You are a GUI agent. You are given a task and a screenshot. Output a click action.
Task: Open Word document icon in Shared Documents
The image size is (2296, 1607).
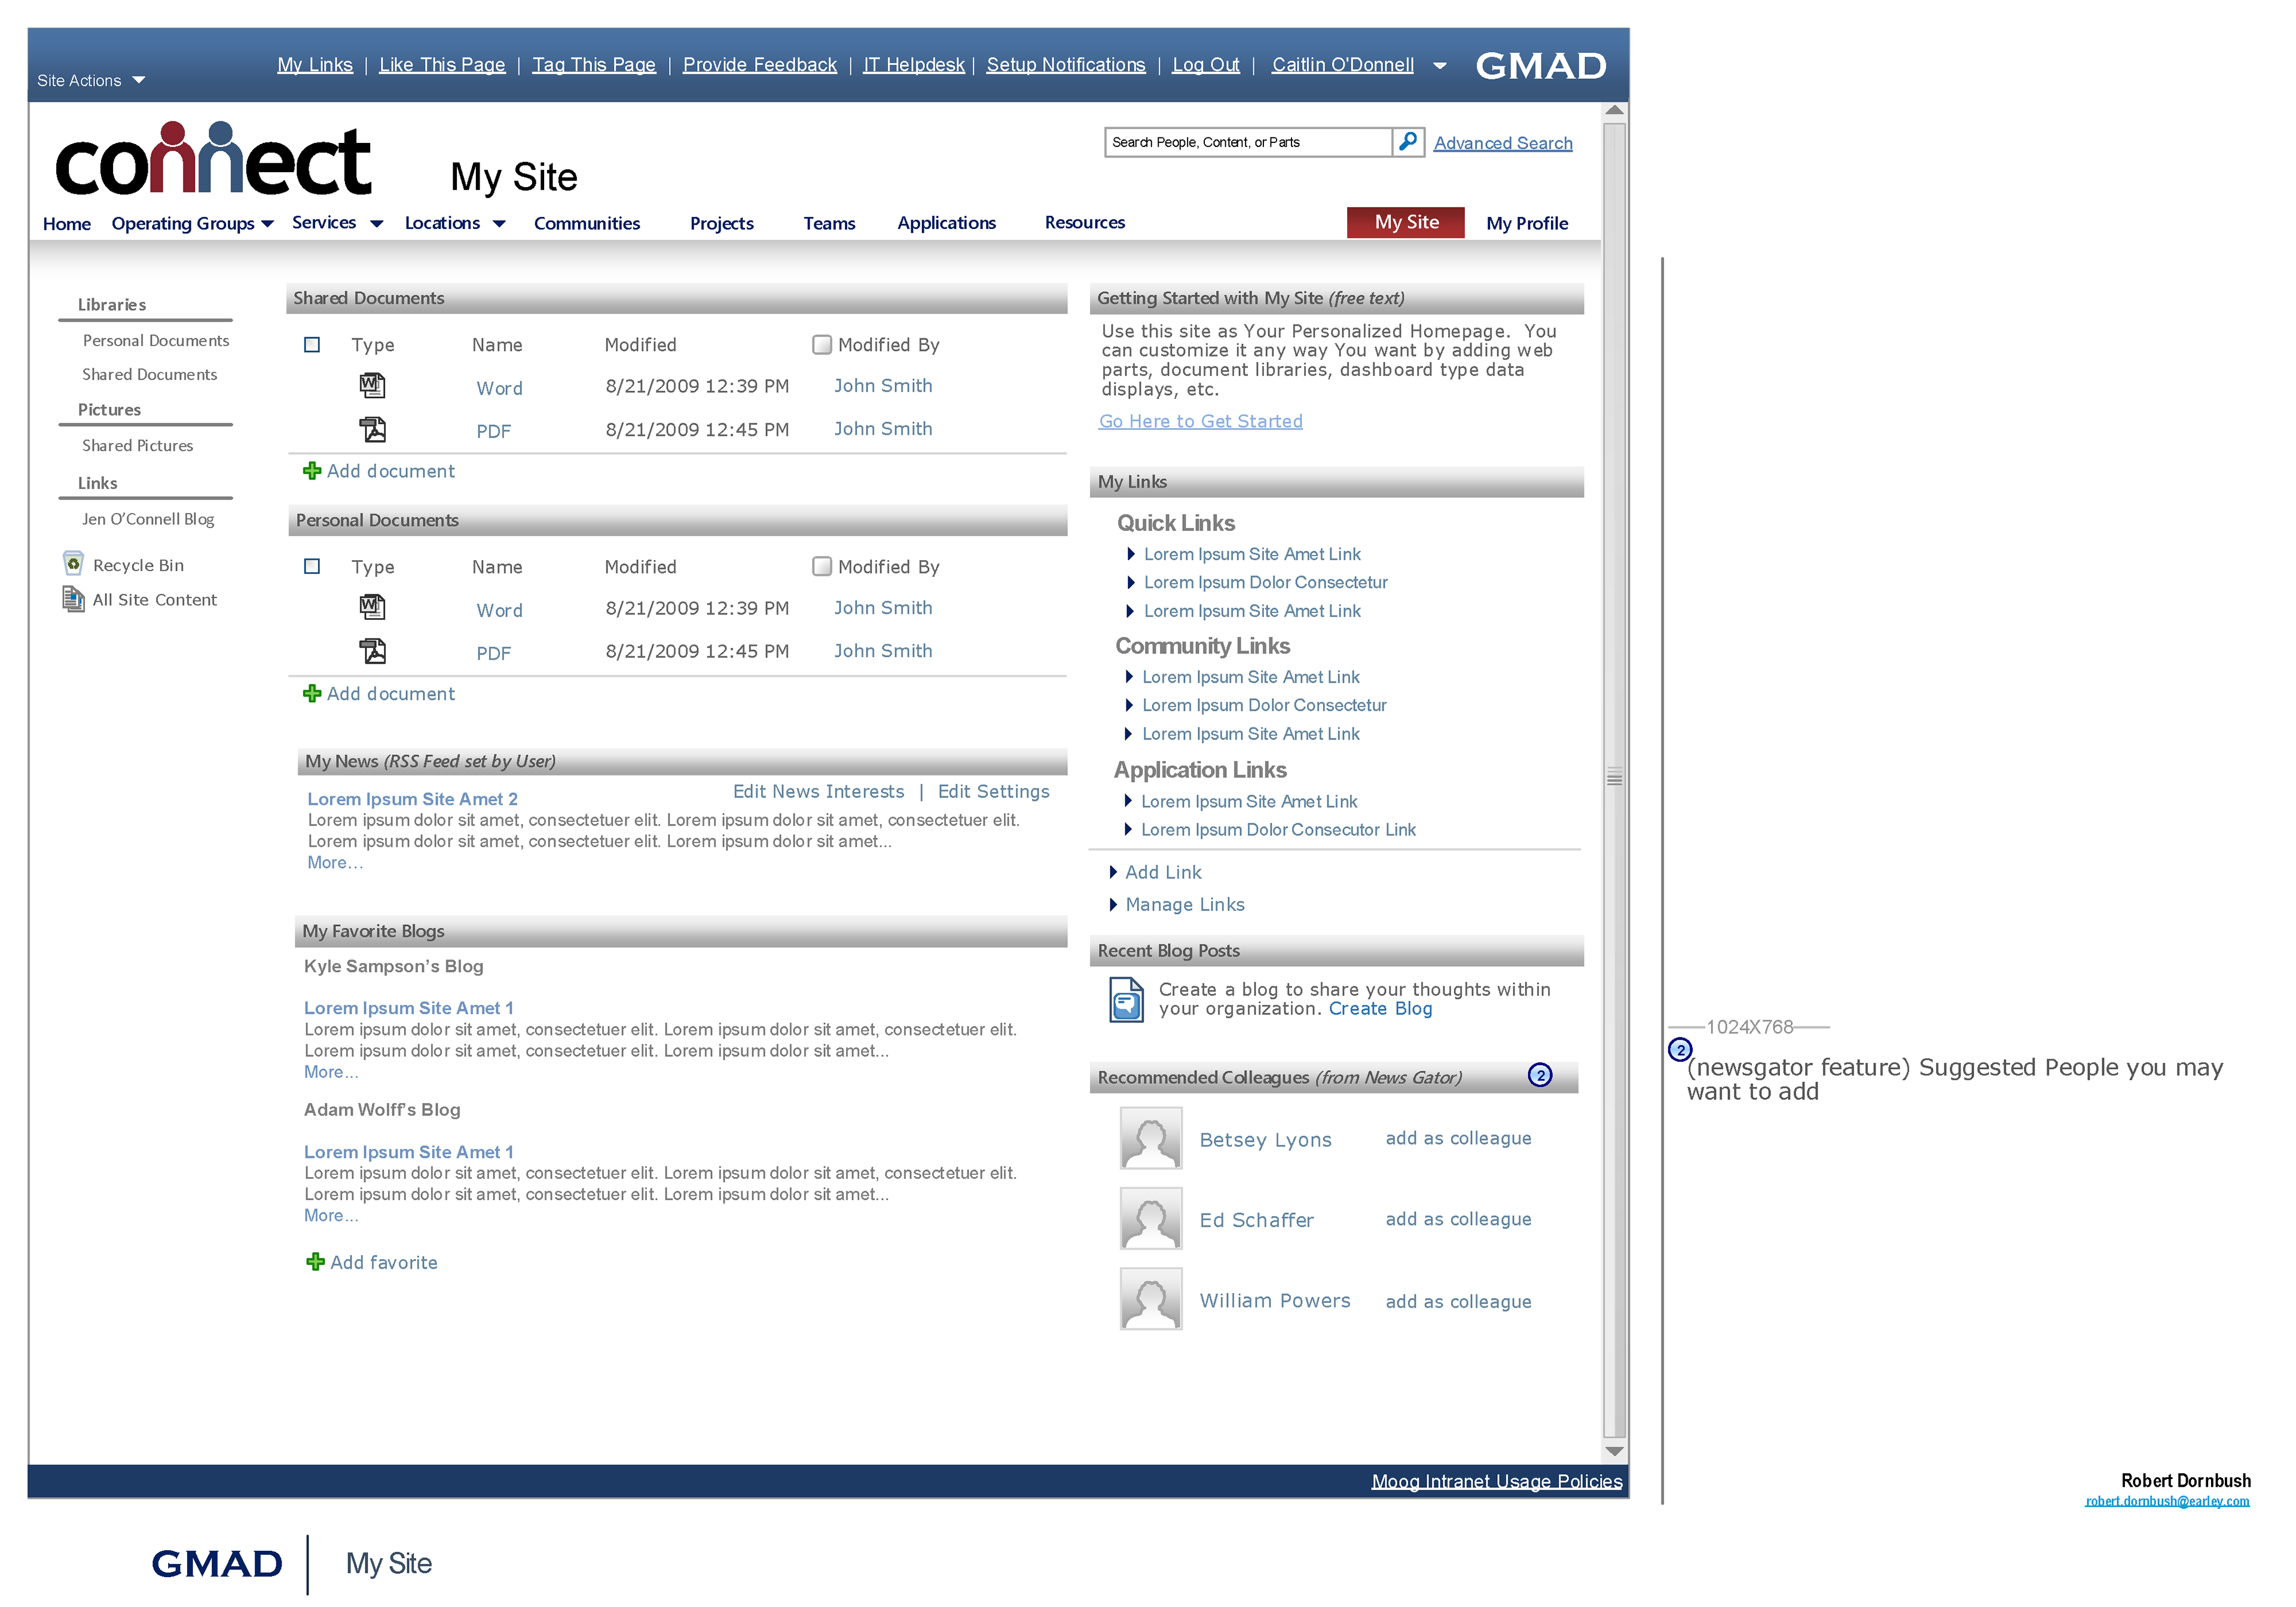[x=372, y=385]
